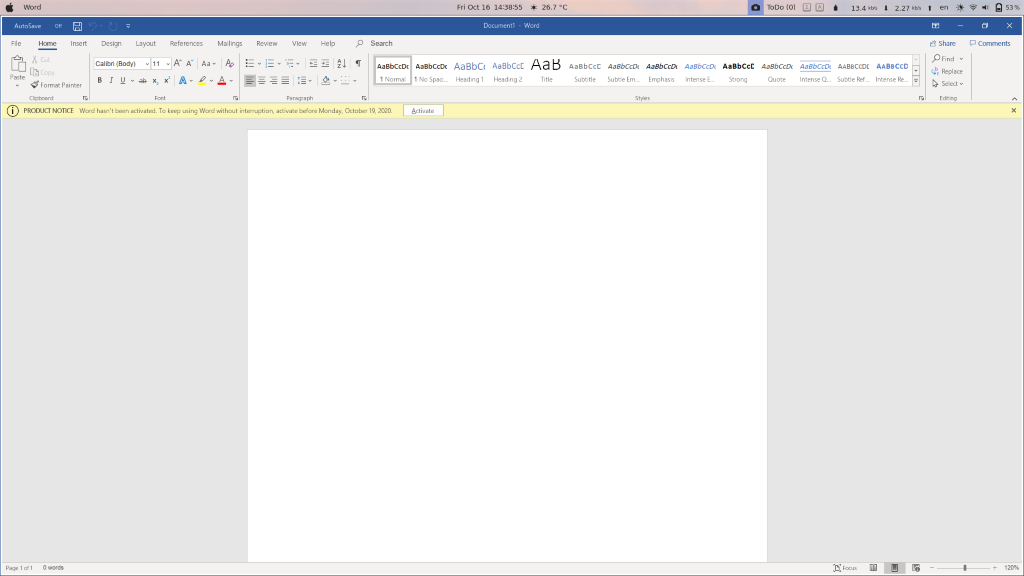Switch to the Layout tab
1024x576 pixels.
tap(146, 44)
